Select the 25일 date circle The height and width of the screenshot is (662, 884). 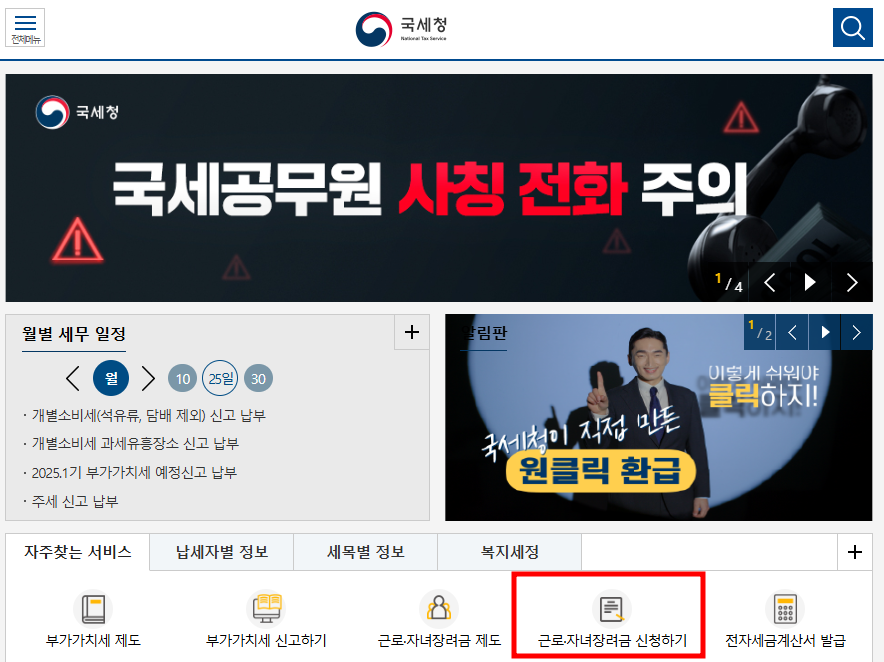(220, 378)
